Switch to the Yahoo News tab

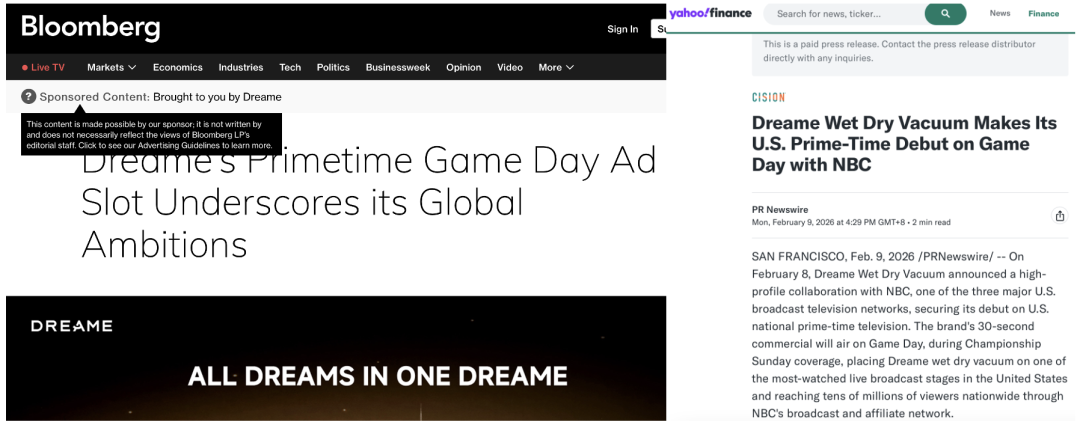point(1000,14)
